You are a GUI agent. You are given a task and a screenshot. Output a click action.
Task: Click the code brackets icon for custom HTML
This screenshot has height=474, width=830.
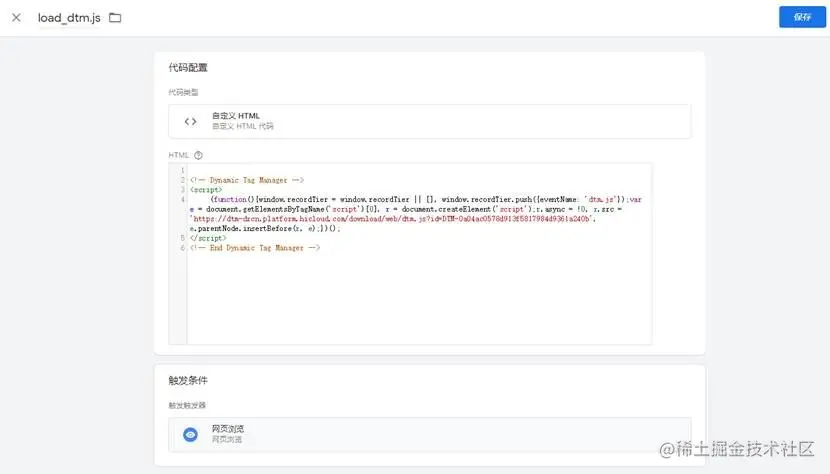click(x=191, y=121)
